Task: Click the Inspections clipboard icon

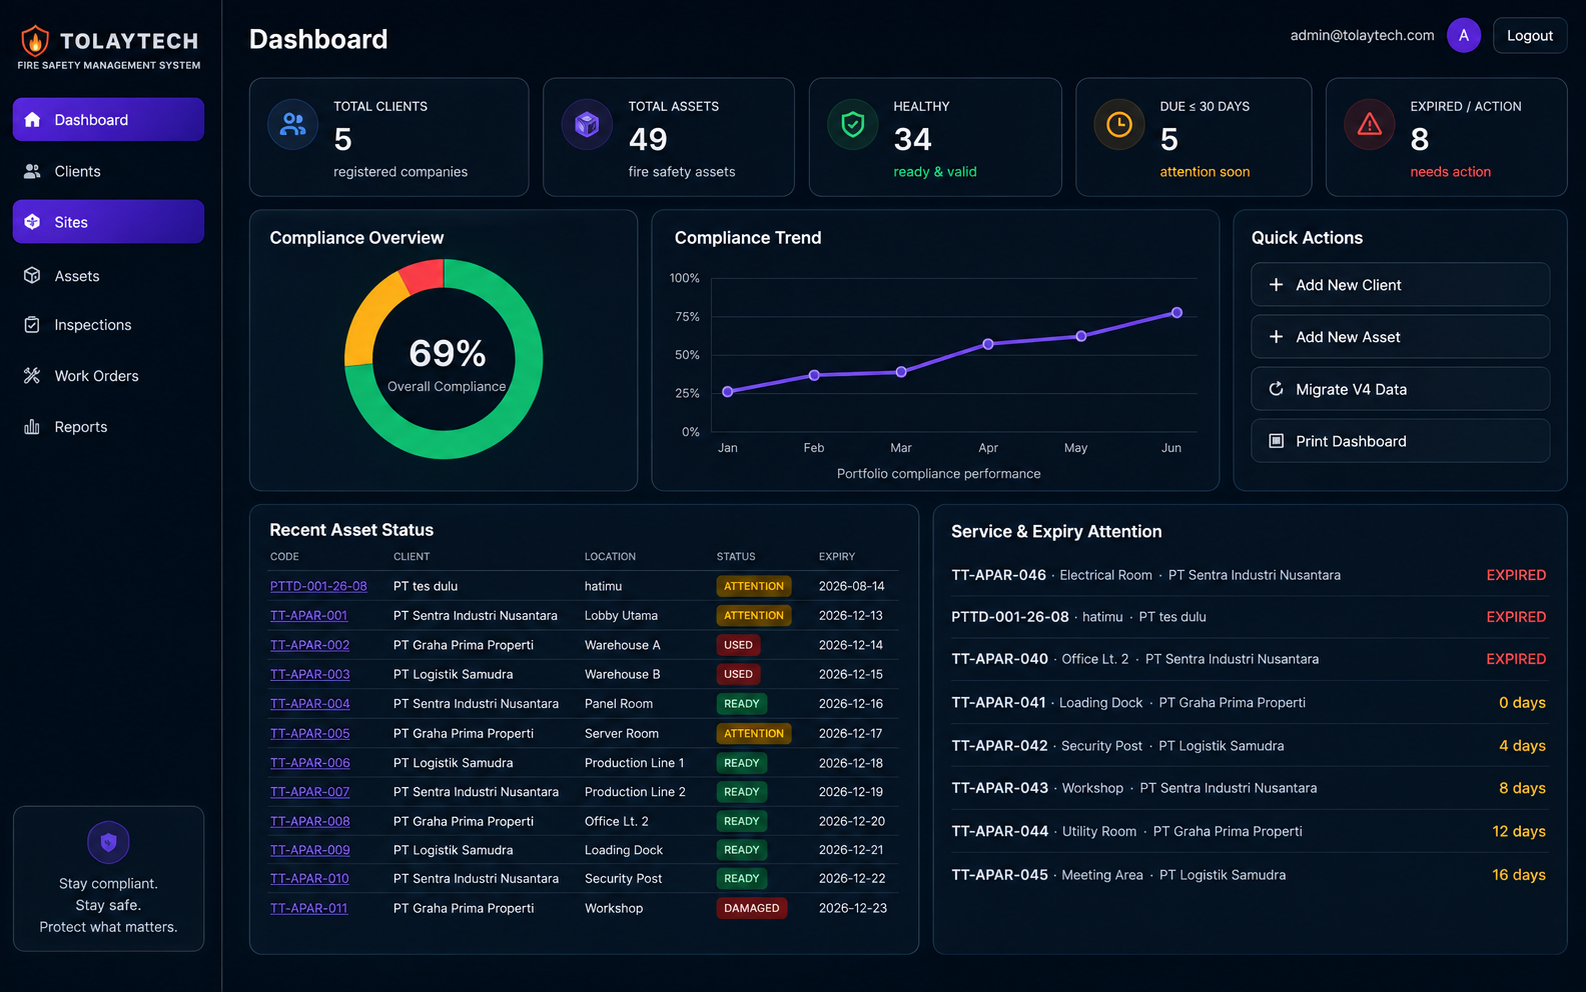Action: pos(32,325)
